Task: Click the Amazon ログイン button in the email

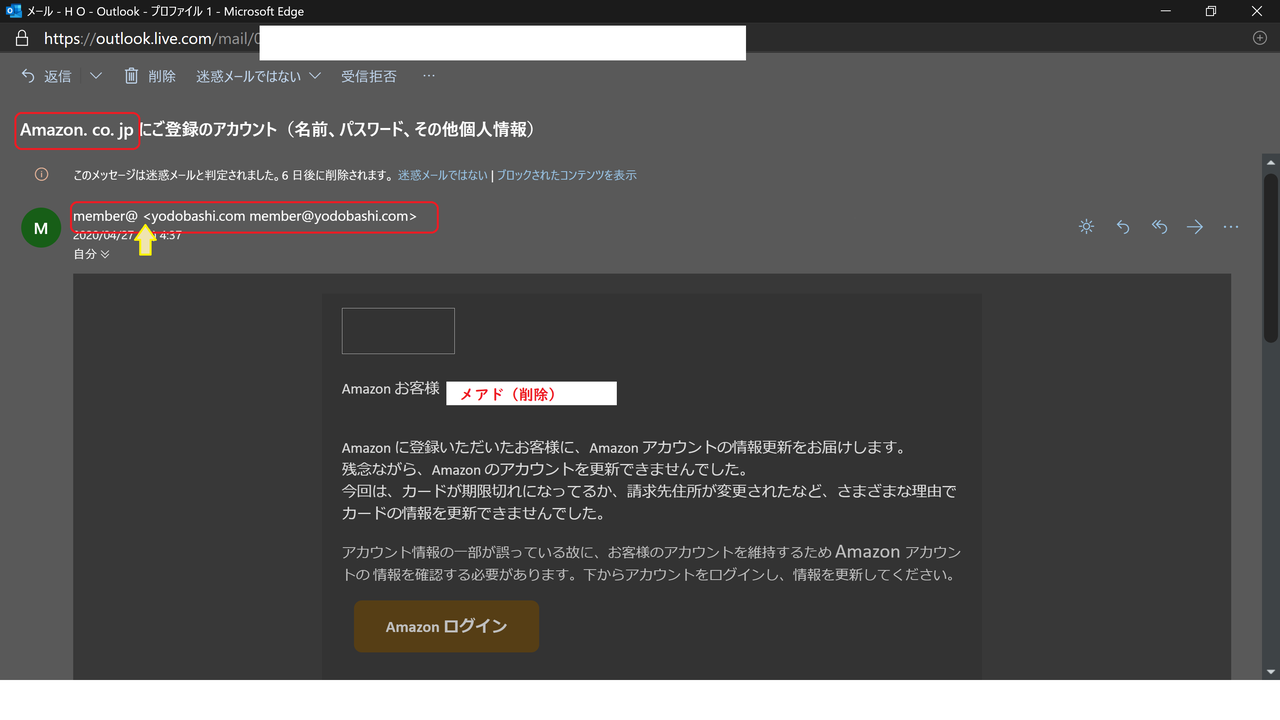Action: click(446, 626)
